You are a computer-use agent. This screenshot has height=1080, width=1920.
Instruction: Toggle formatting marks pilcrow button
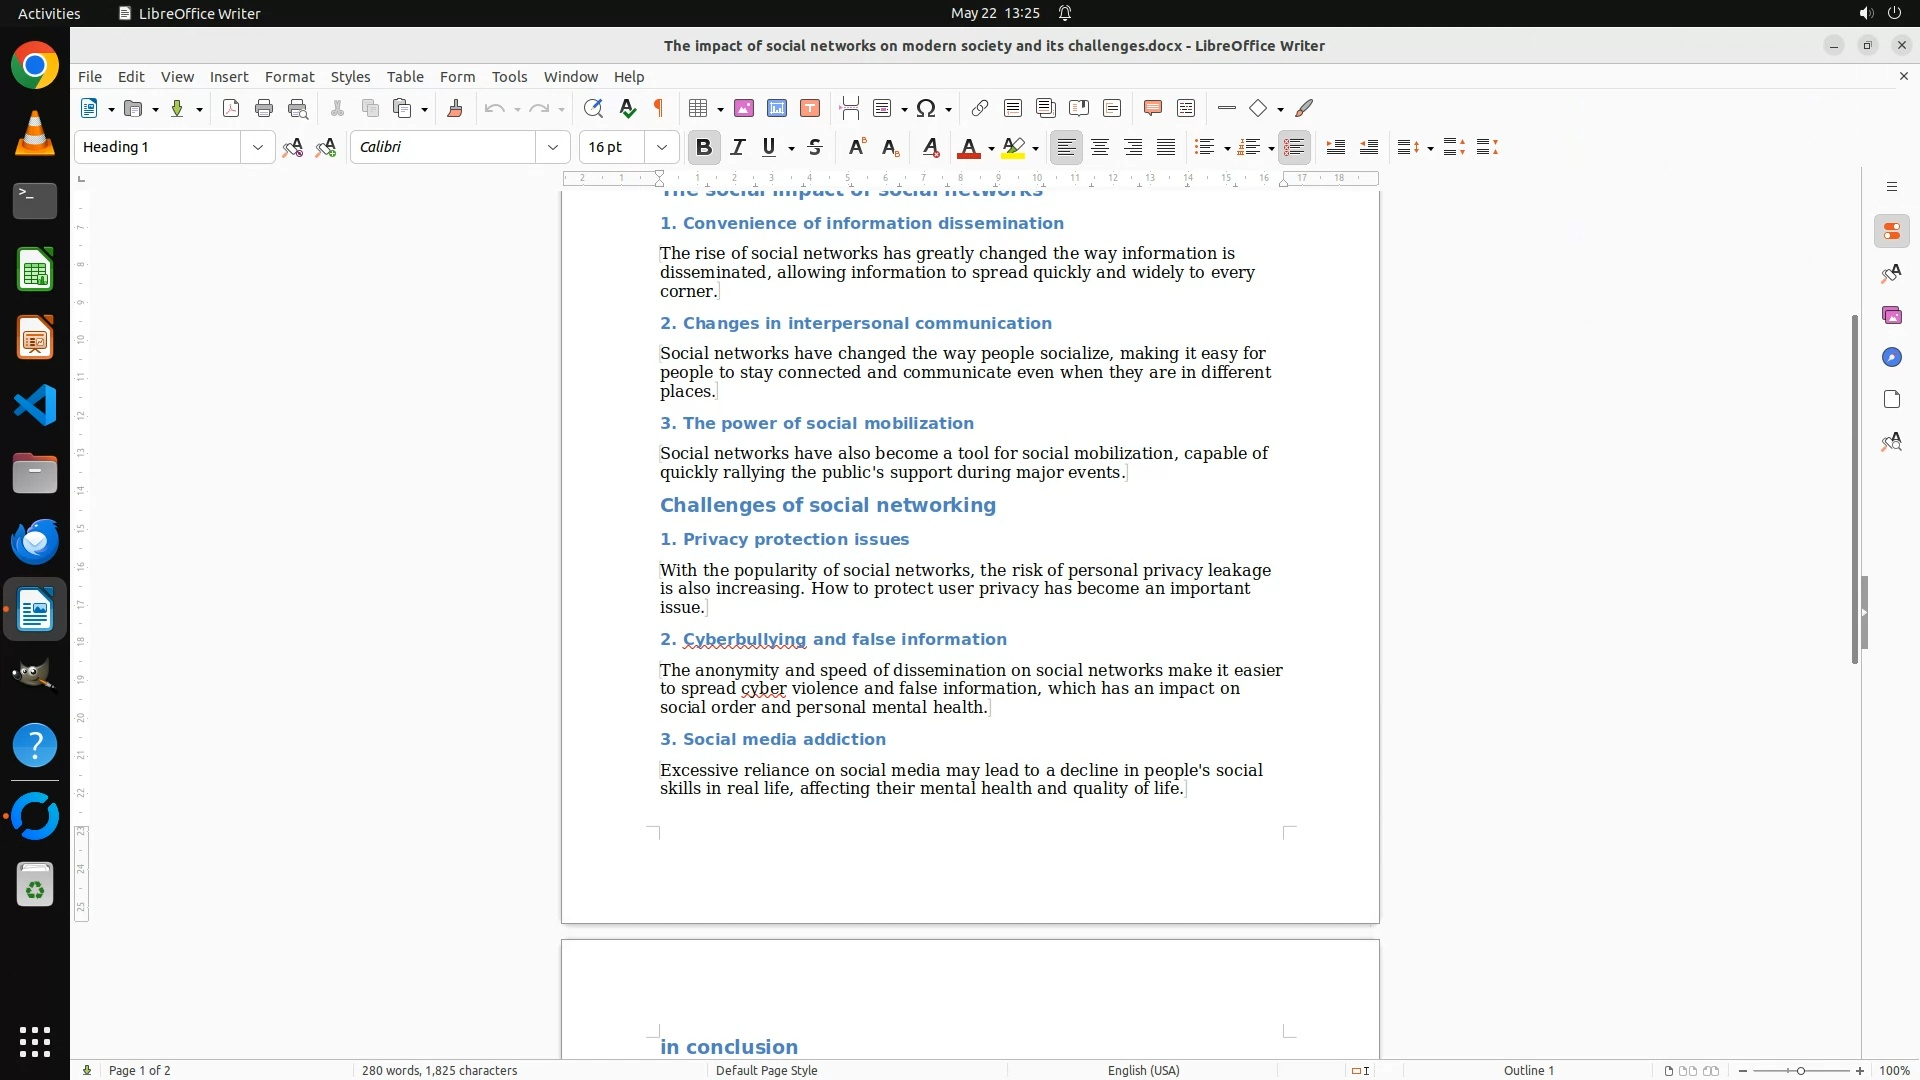click(x=659, y=109)
